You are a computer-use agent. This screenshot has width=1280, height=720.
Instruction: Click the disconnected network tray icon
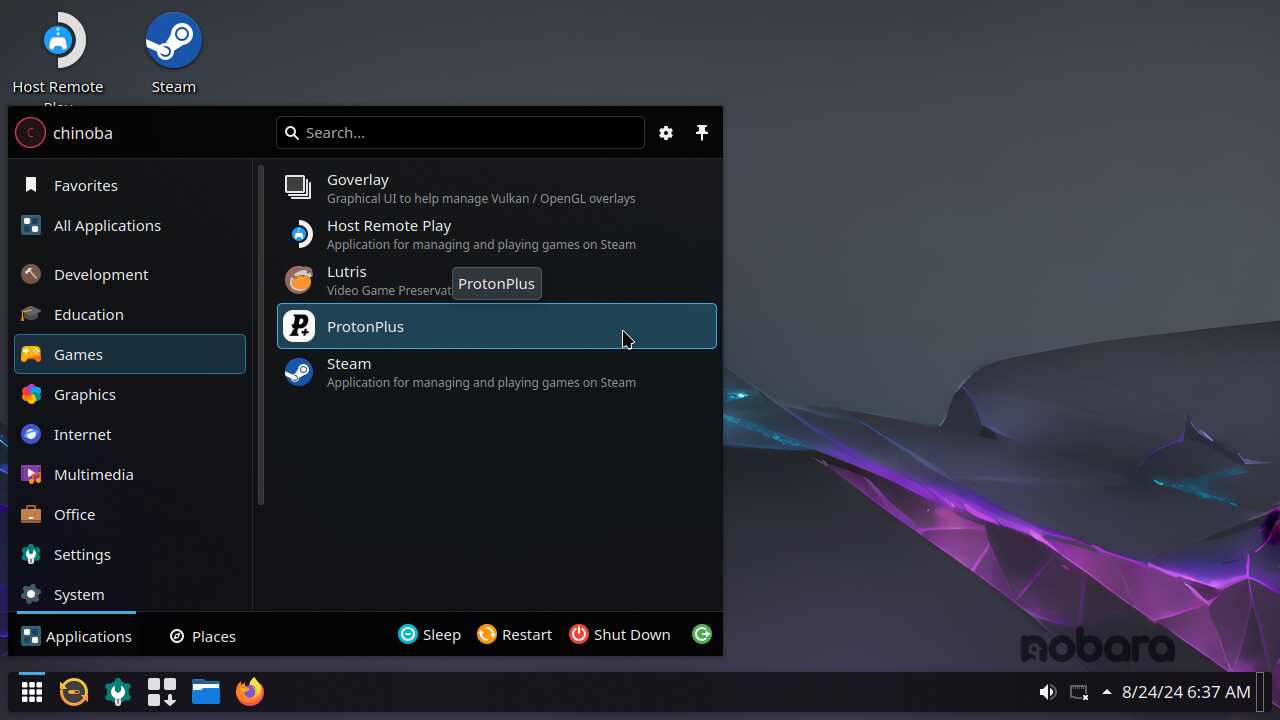click(1078, 692)
